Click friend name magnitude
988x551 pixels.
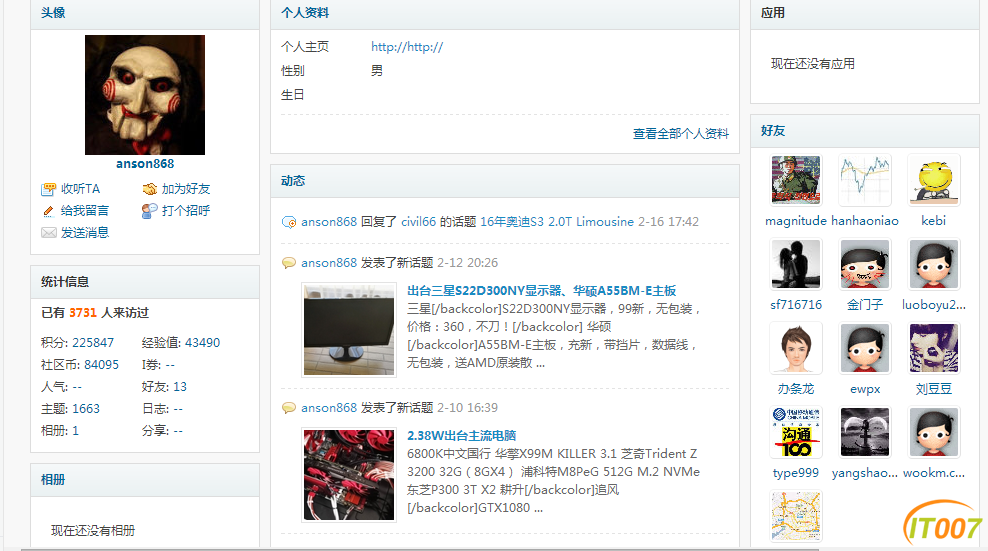[x=796, y=221]
